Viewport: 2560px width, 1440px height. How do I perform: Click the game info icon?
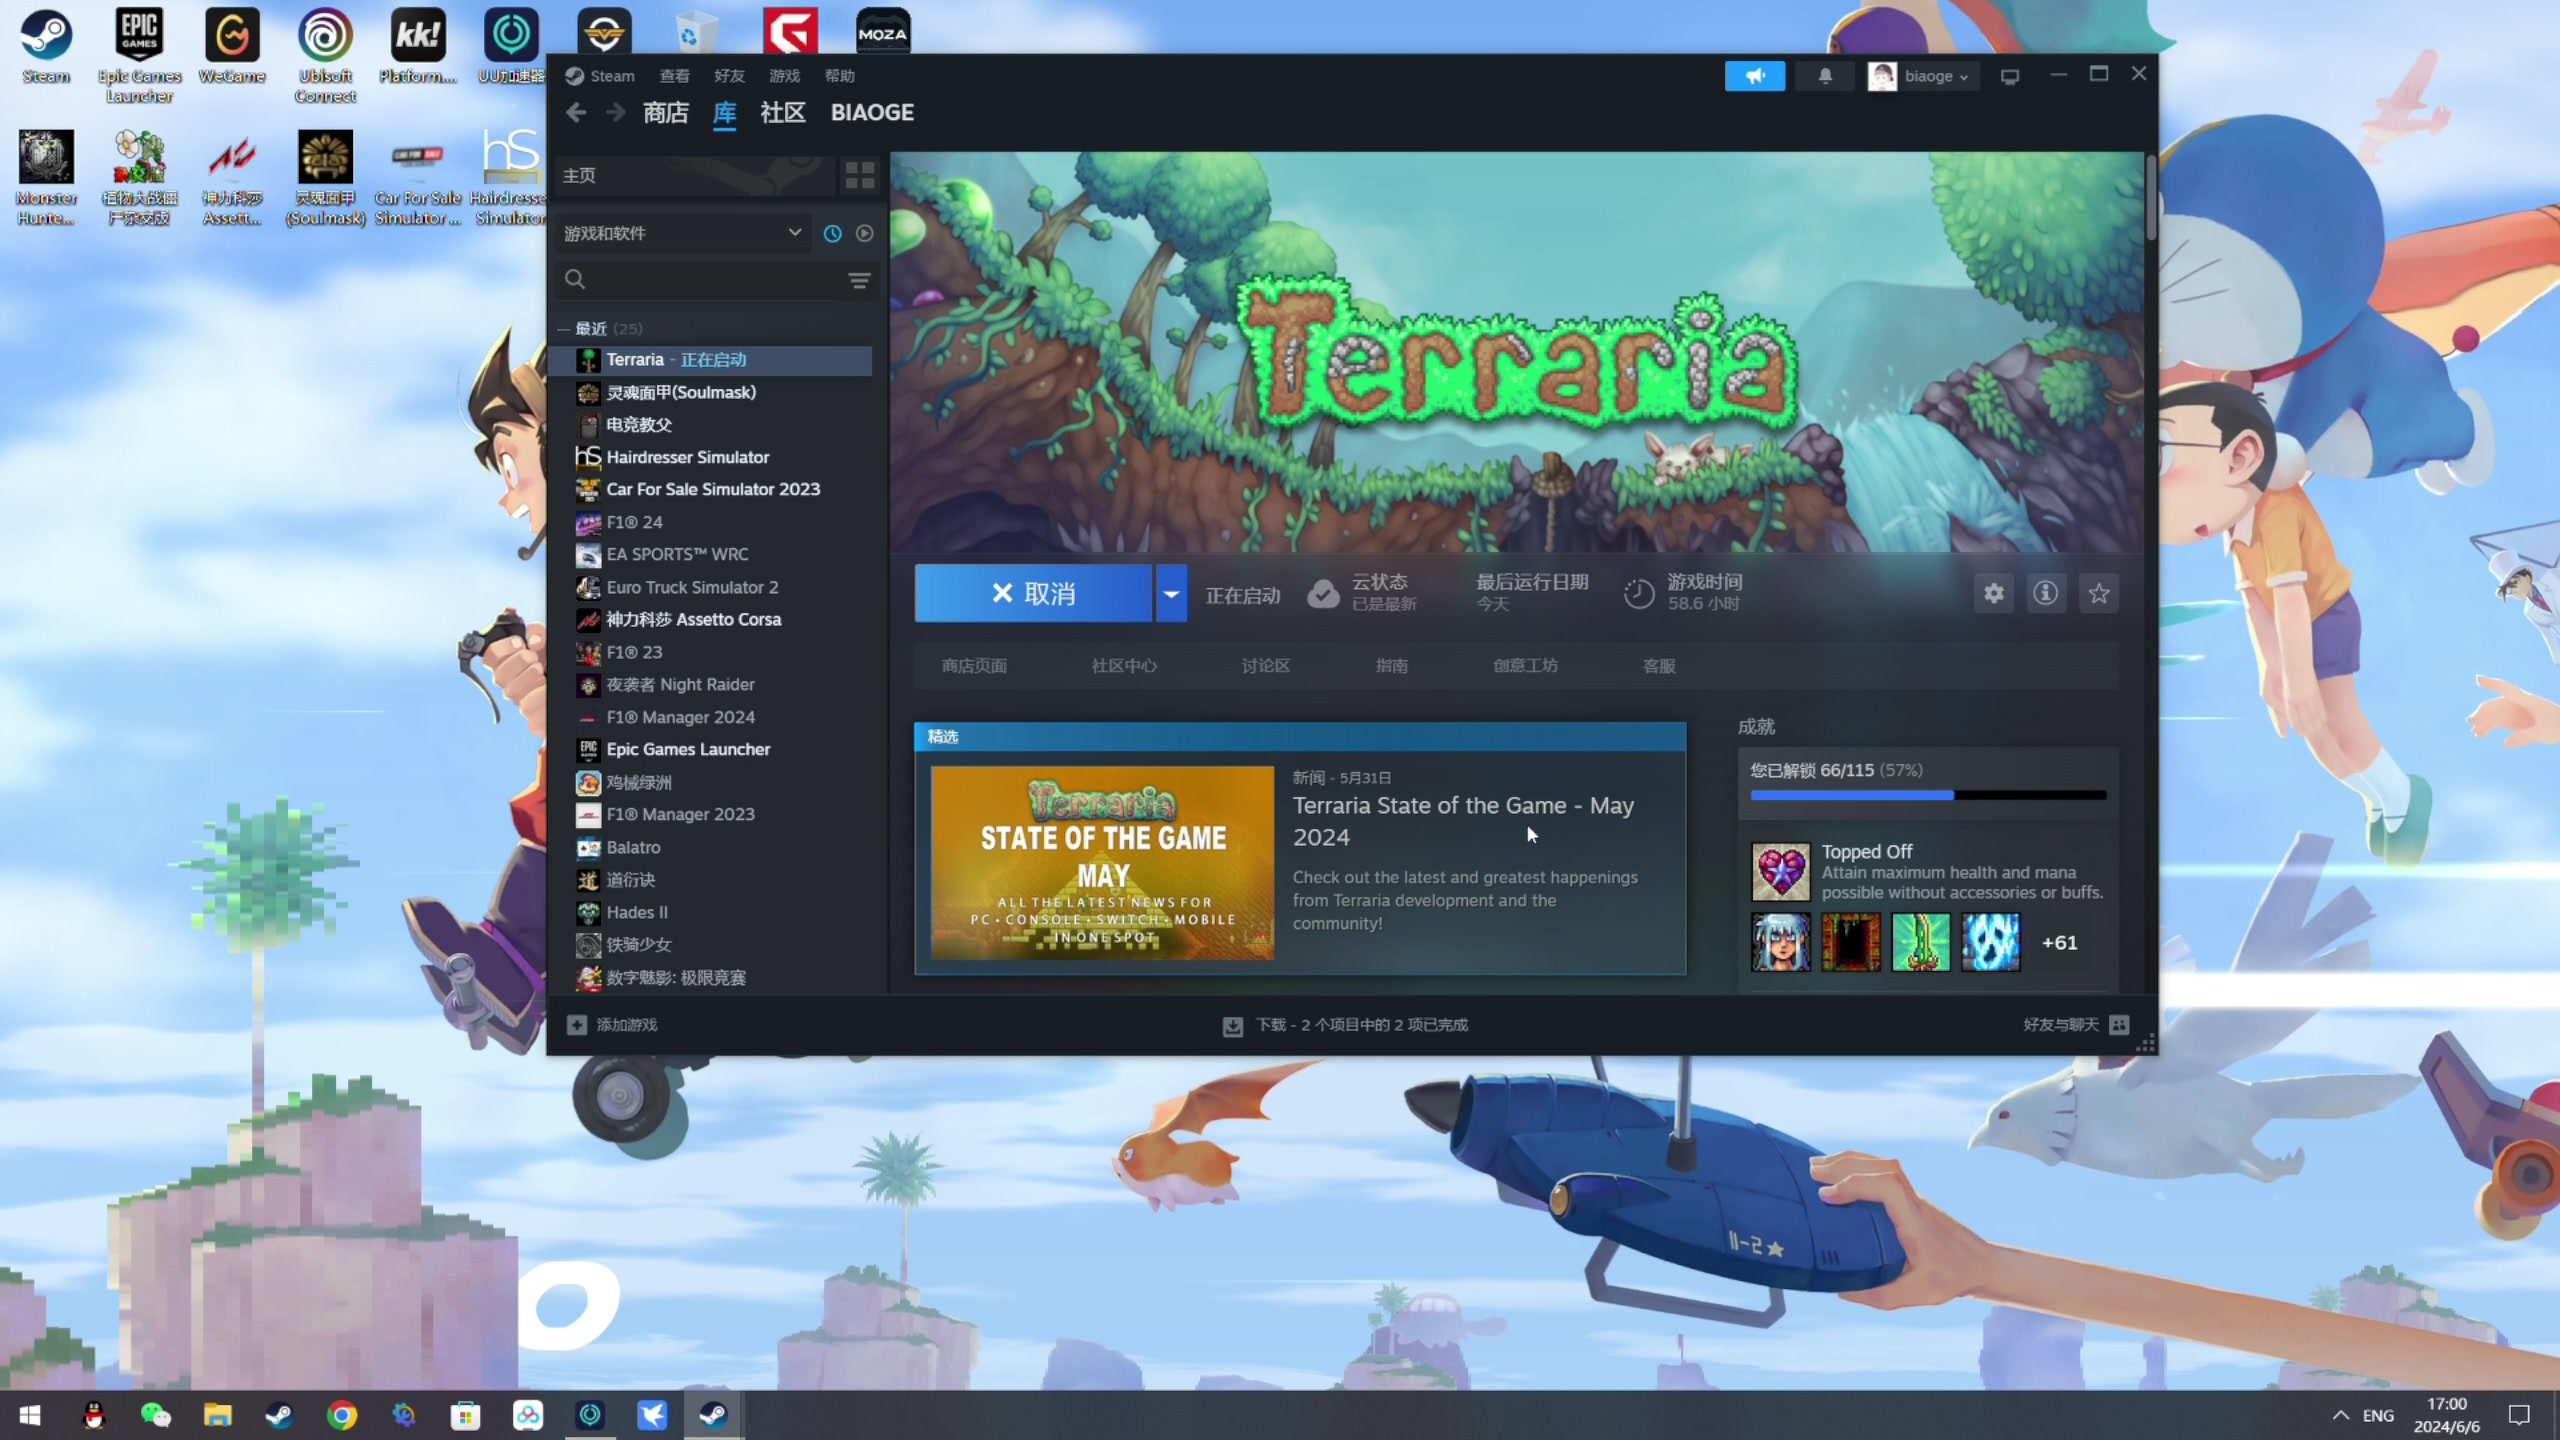[x=2045, y=594]
